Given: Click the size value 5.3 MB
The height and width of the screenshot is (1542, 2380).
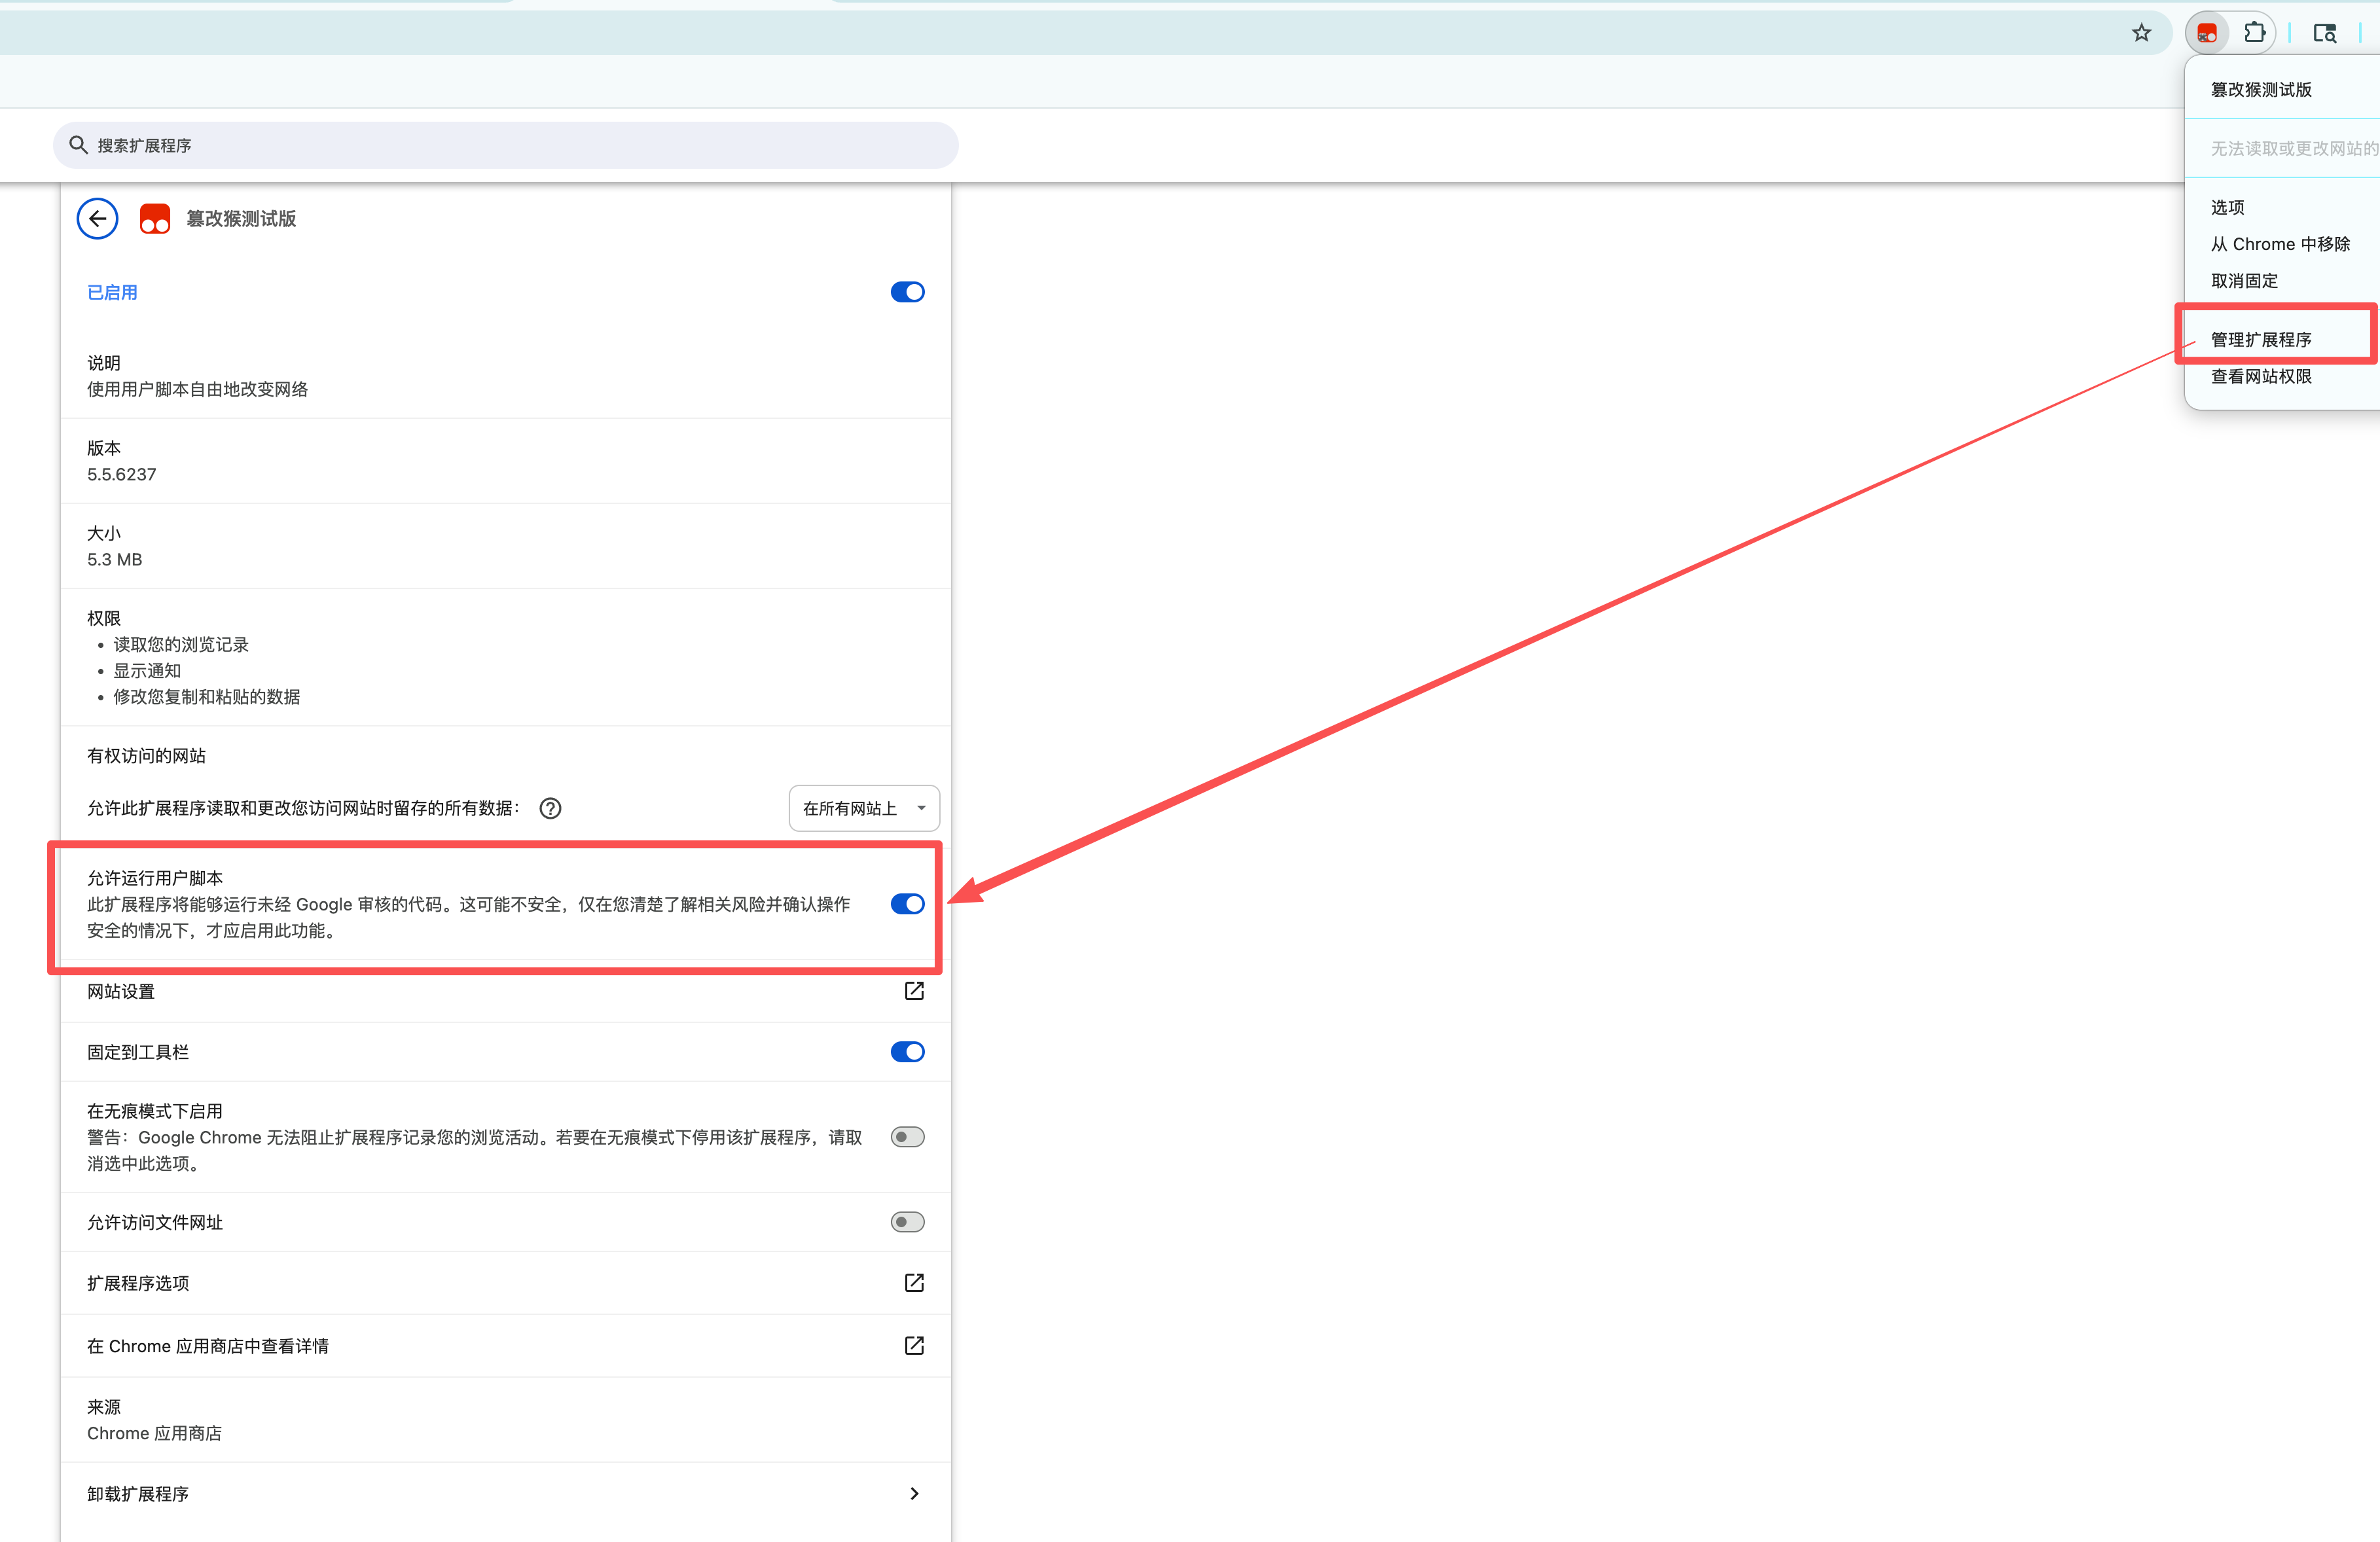Looking at the screenshot, I should point(115,560).
